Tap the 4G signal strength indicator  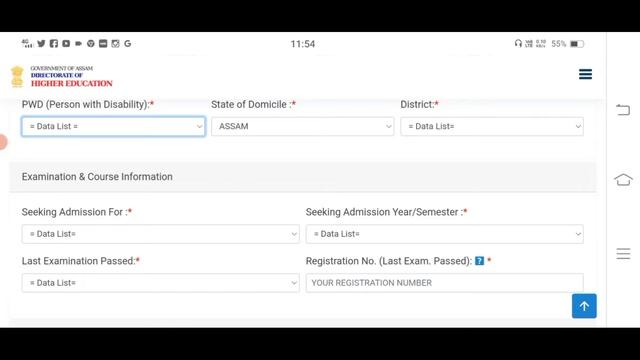(x=27, y=43)
